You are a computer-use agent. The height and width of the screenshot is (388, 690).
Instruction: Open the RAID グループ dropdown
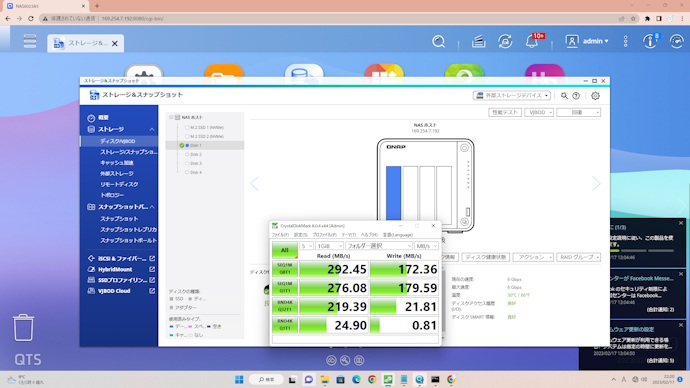(x=578, y=257)
